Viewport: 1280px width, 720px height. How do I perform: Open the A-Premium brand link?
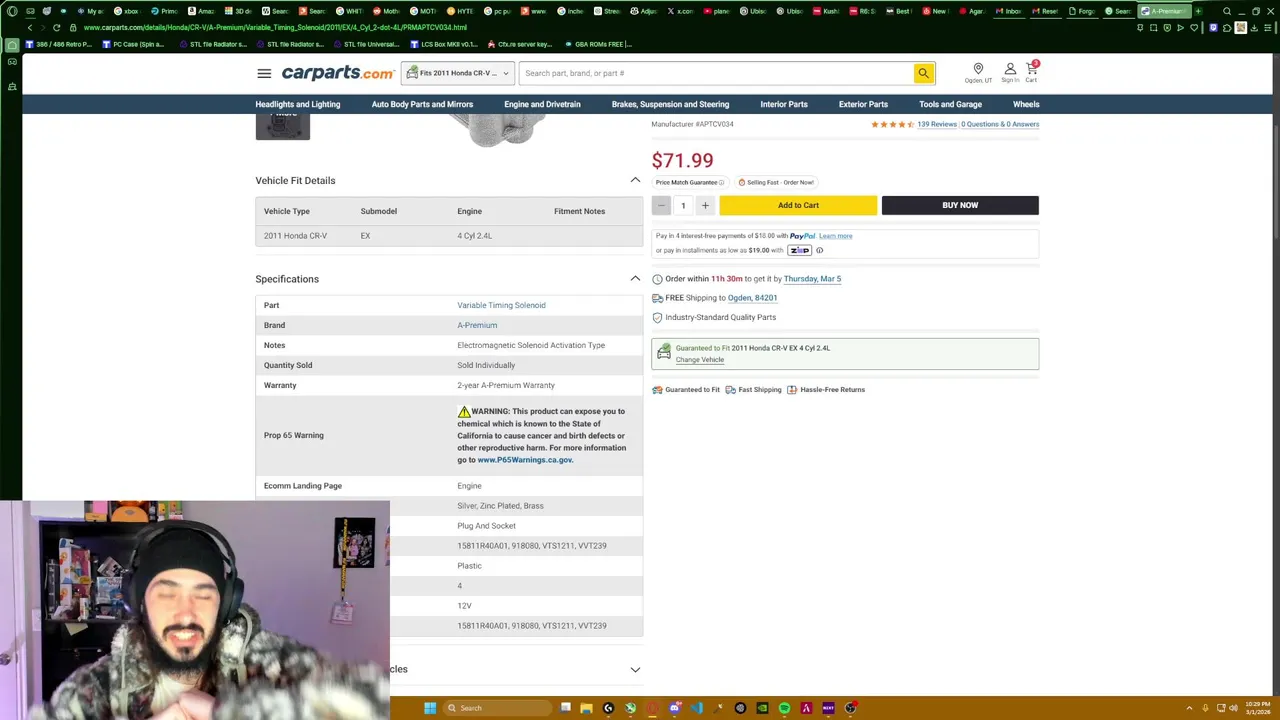pos(477,325)
